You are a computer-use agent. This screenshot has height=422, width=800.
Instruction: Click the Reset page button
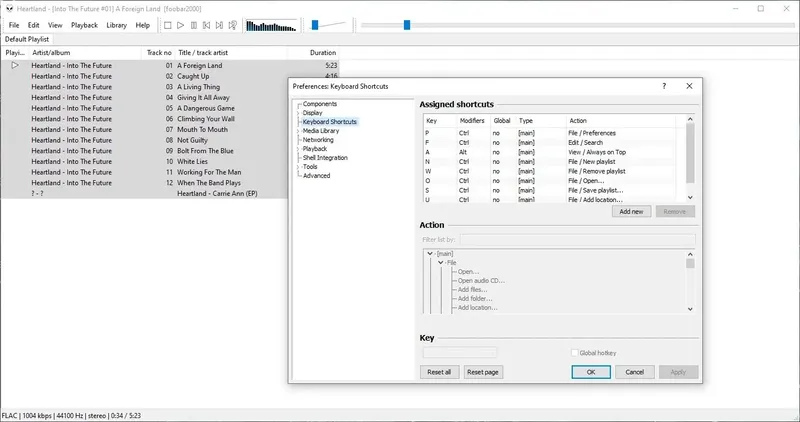[x=483, y=372]
